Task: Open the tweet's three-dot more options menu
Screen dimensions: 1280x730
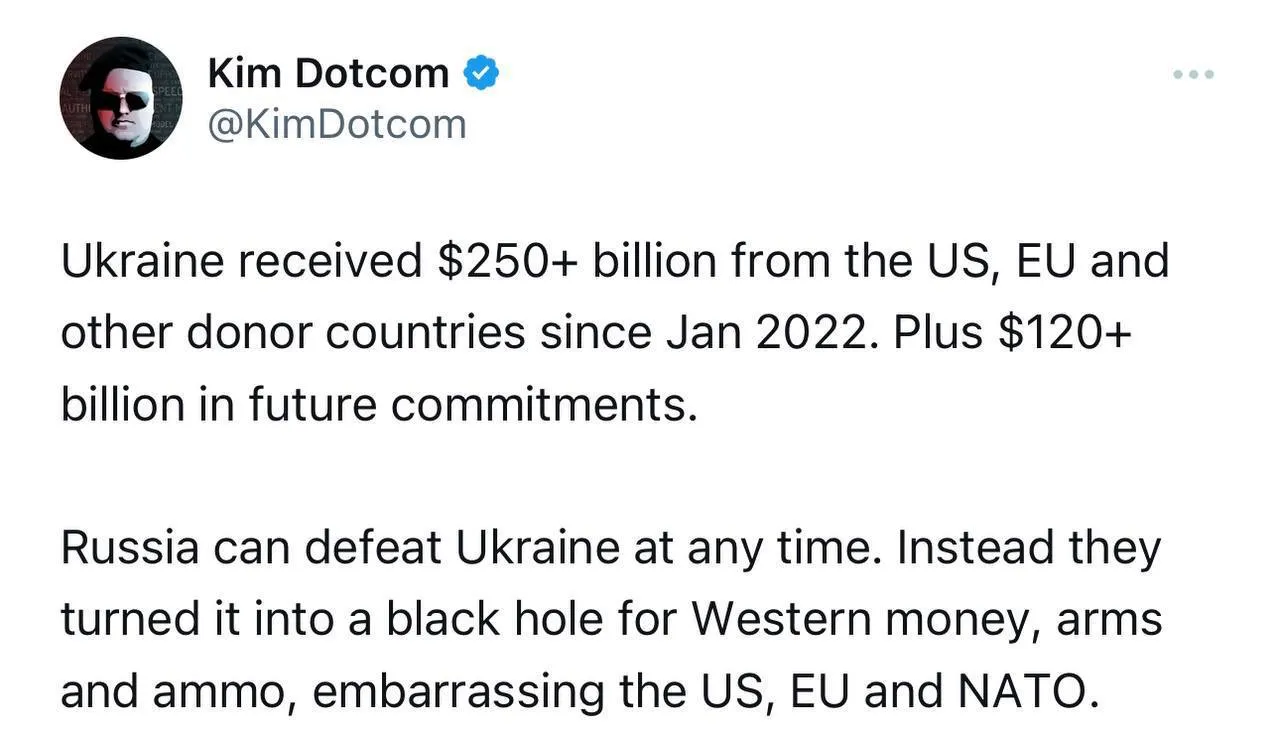Action: pyautogui.click(x=1194, y=75)
